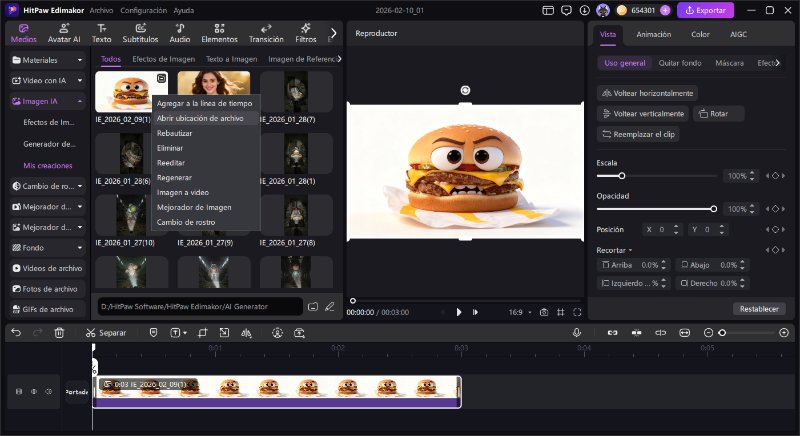This screenshot has height=436, width=800.
Task: Click the user avatar profile icon
Action: coord(603,10)
